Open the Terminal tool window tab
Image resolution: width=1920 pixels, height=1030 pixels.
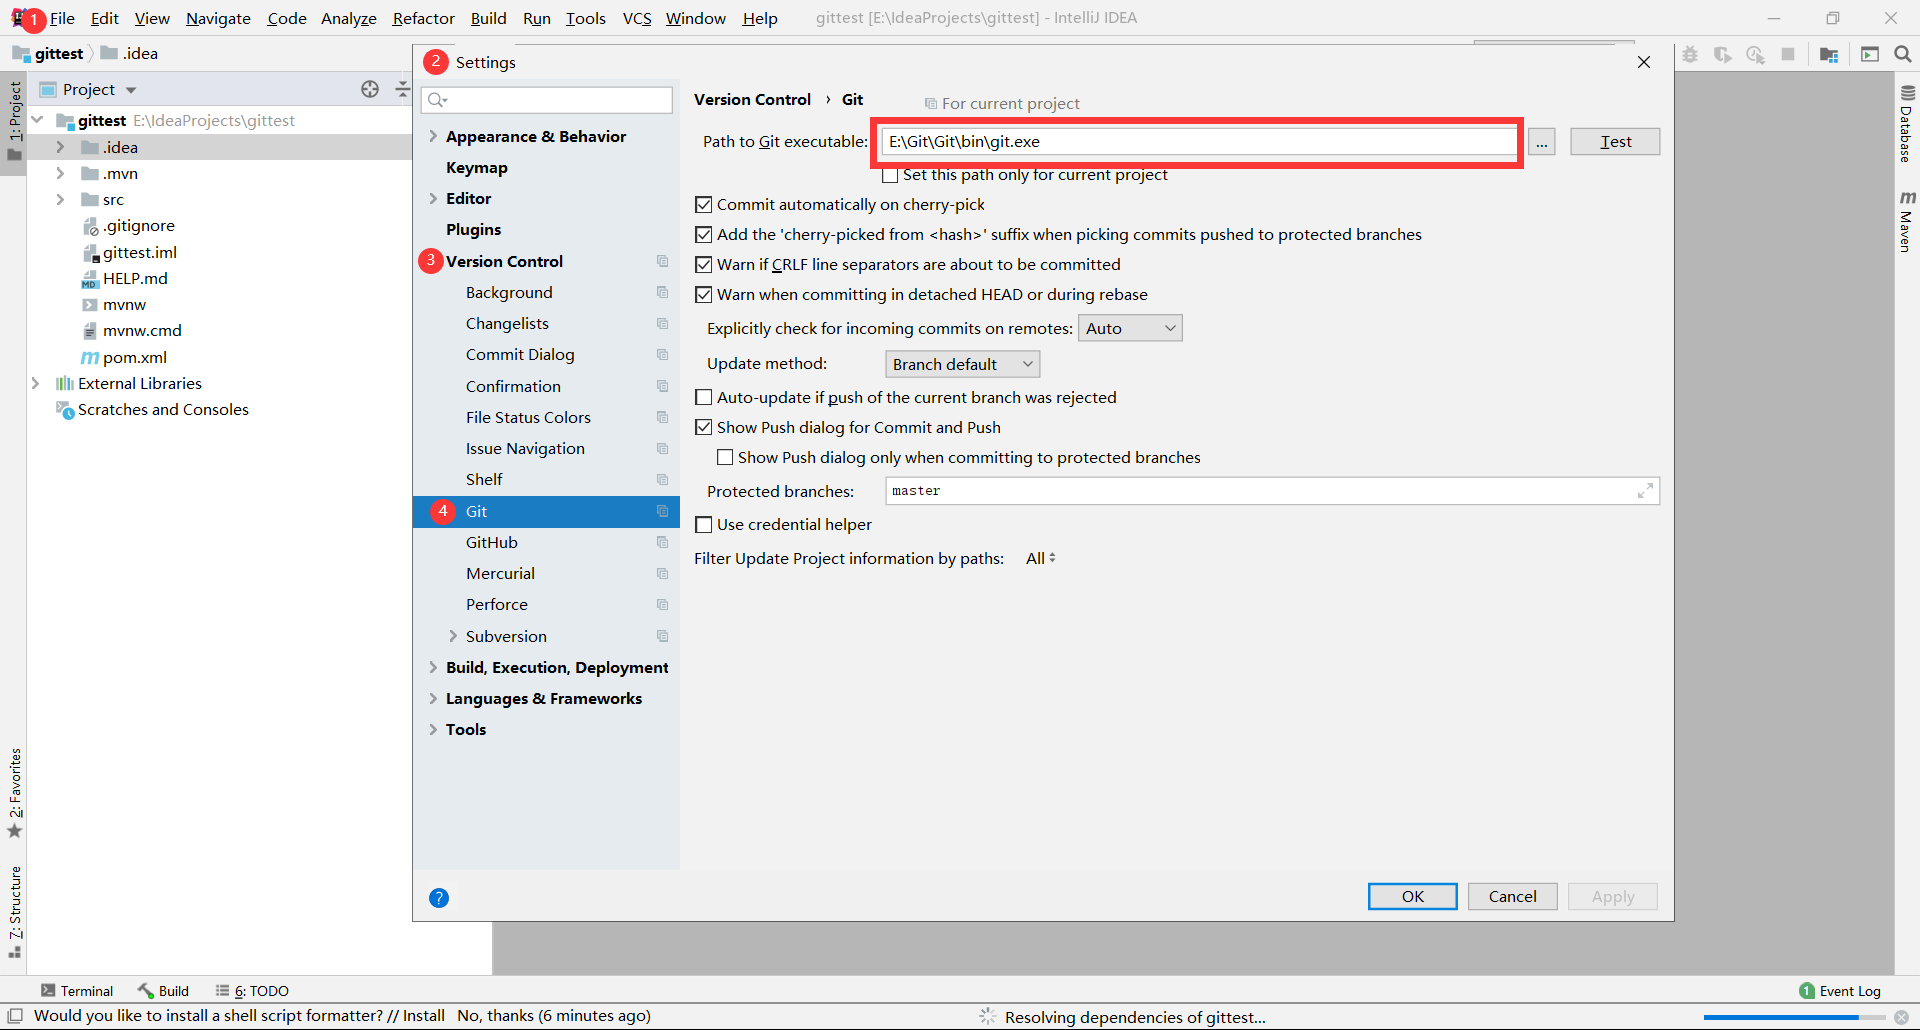click(77, 991)
